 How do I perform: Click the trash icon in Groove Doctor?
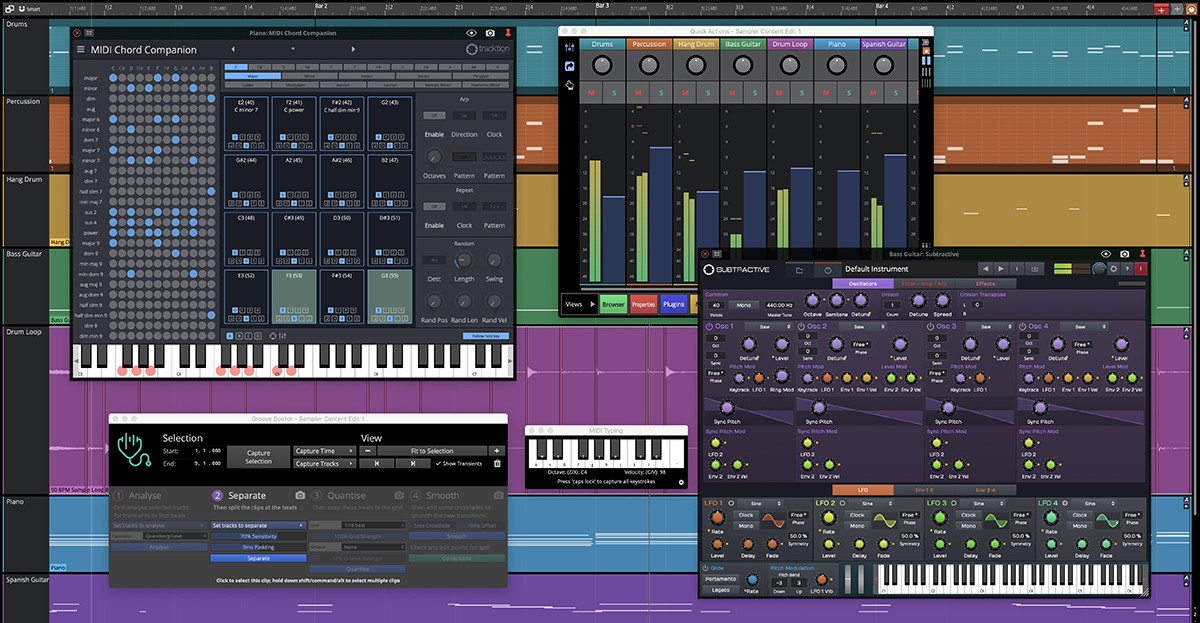497,464
